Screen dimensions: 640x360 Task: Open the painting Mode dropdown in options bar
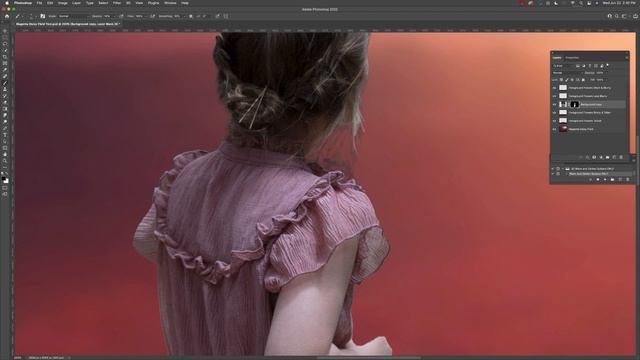73,16
